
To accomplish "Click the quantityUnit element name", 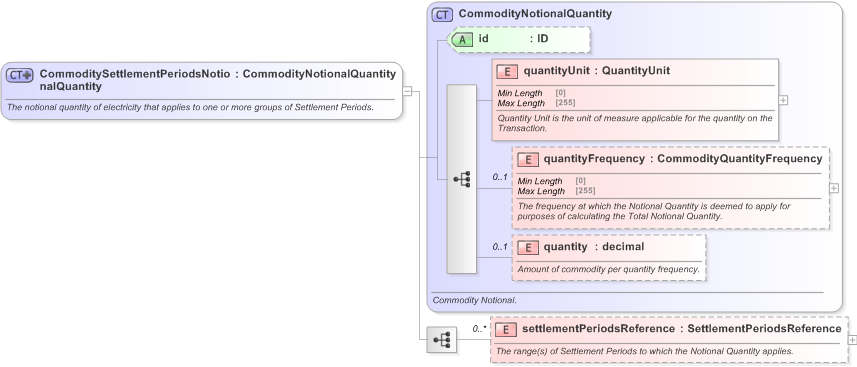I will pyautogui.click(x=557, y=71).
